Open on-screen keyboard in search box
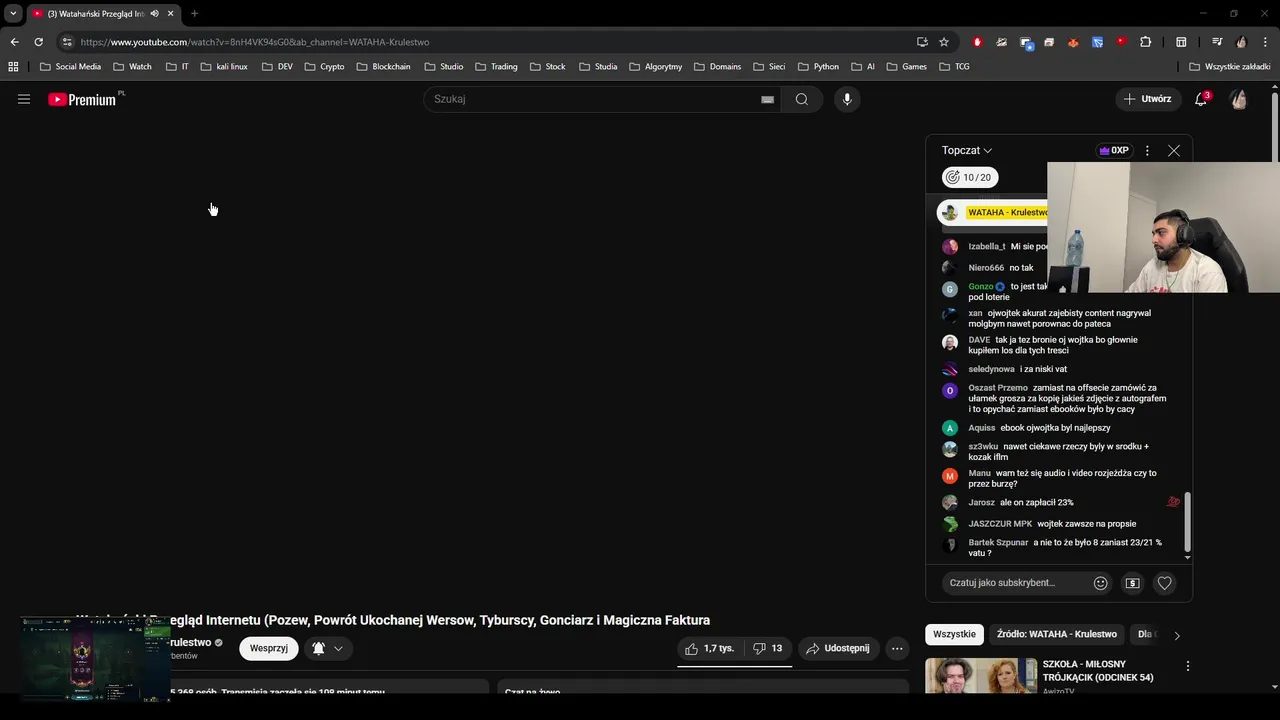This screenshot has width=1280, height=720. click(x=767, y=99)
